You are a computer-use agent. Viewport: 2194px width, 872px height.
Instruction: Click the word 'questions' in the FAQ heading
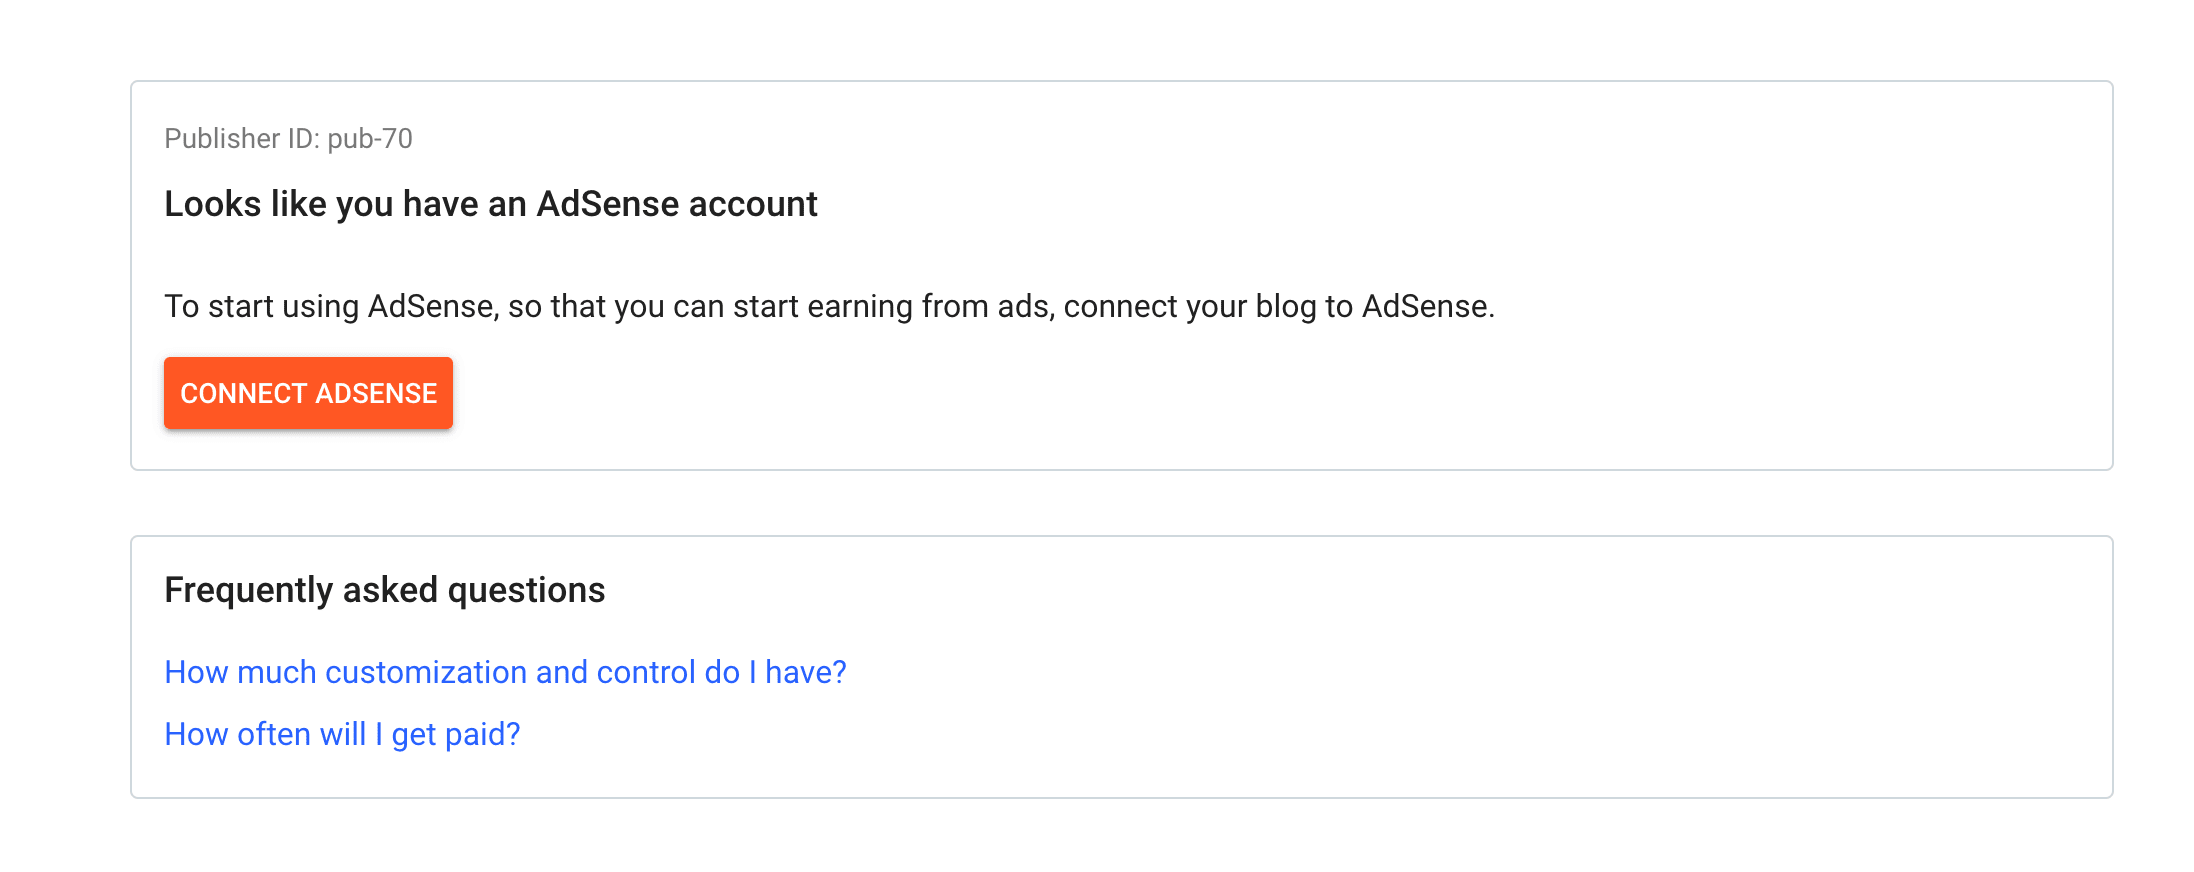(x=526, y=590)
